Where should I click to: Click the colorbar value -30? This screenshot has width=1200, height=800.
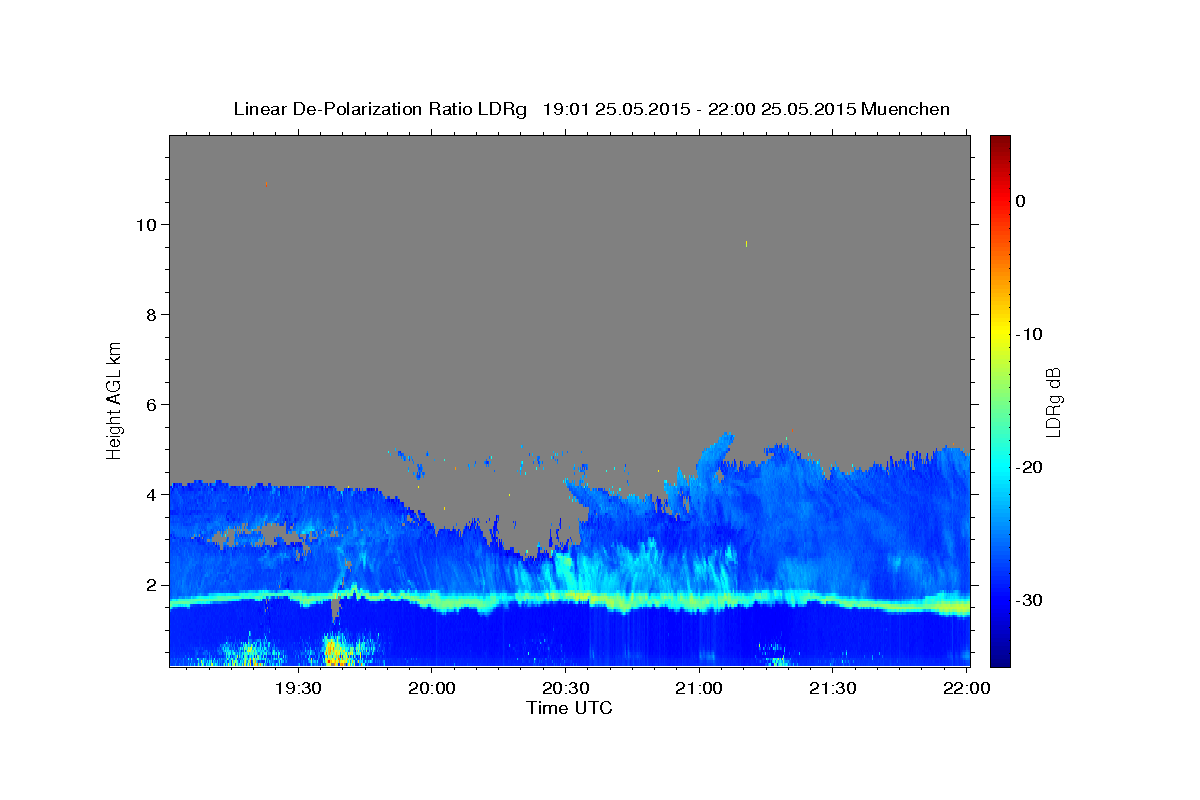pos(1029,600)
